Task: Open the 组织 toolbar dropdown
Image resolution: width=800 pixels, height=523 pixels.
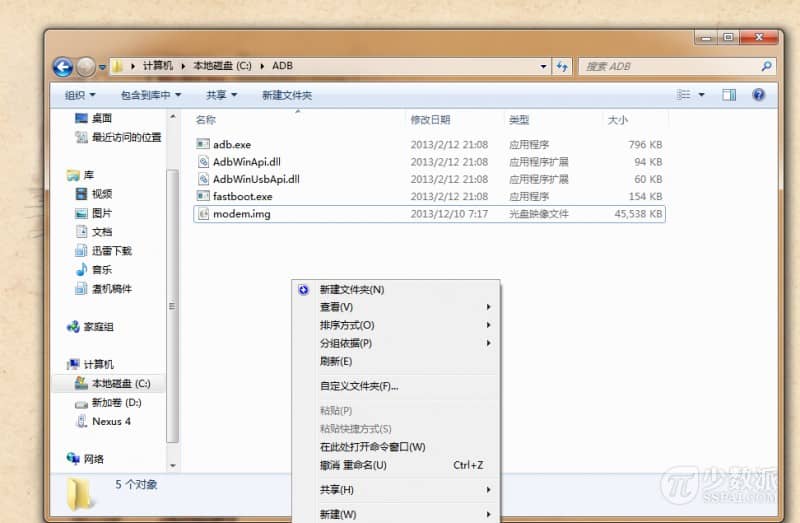Action: pos(80,95)
